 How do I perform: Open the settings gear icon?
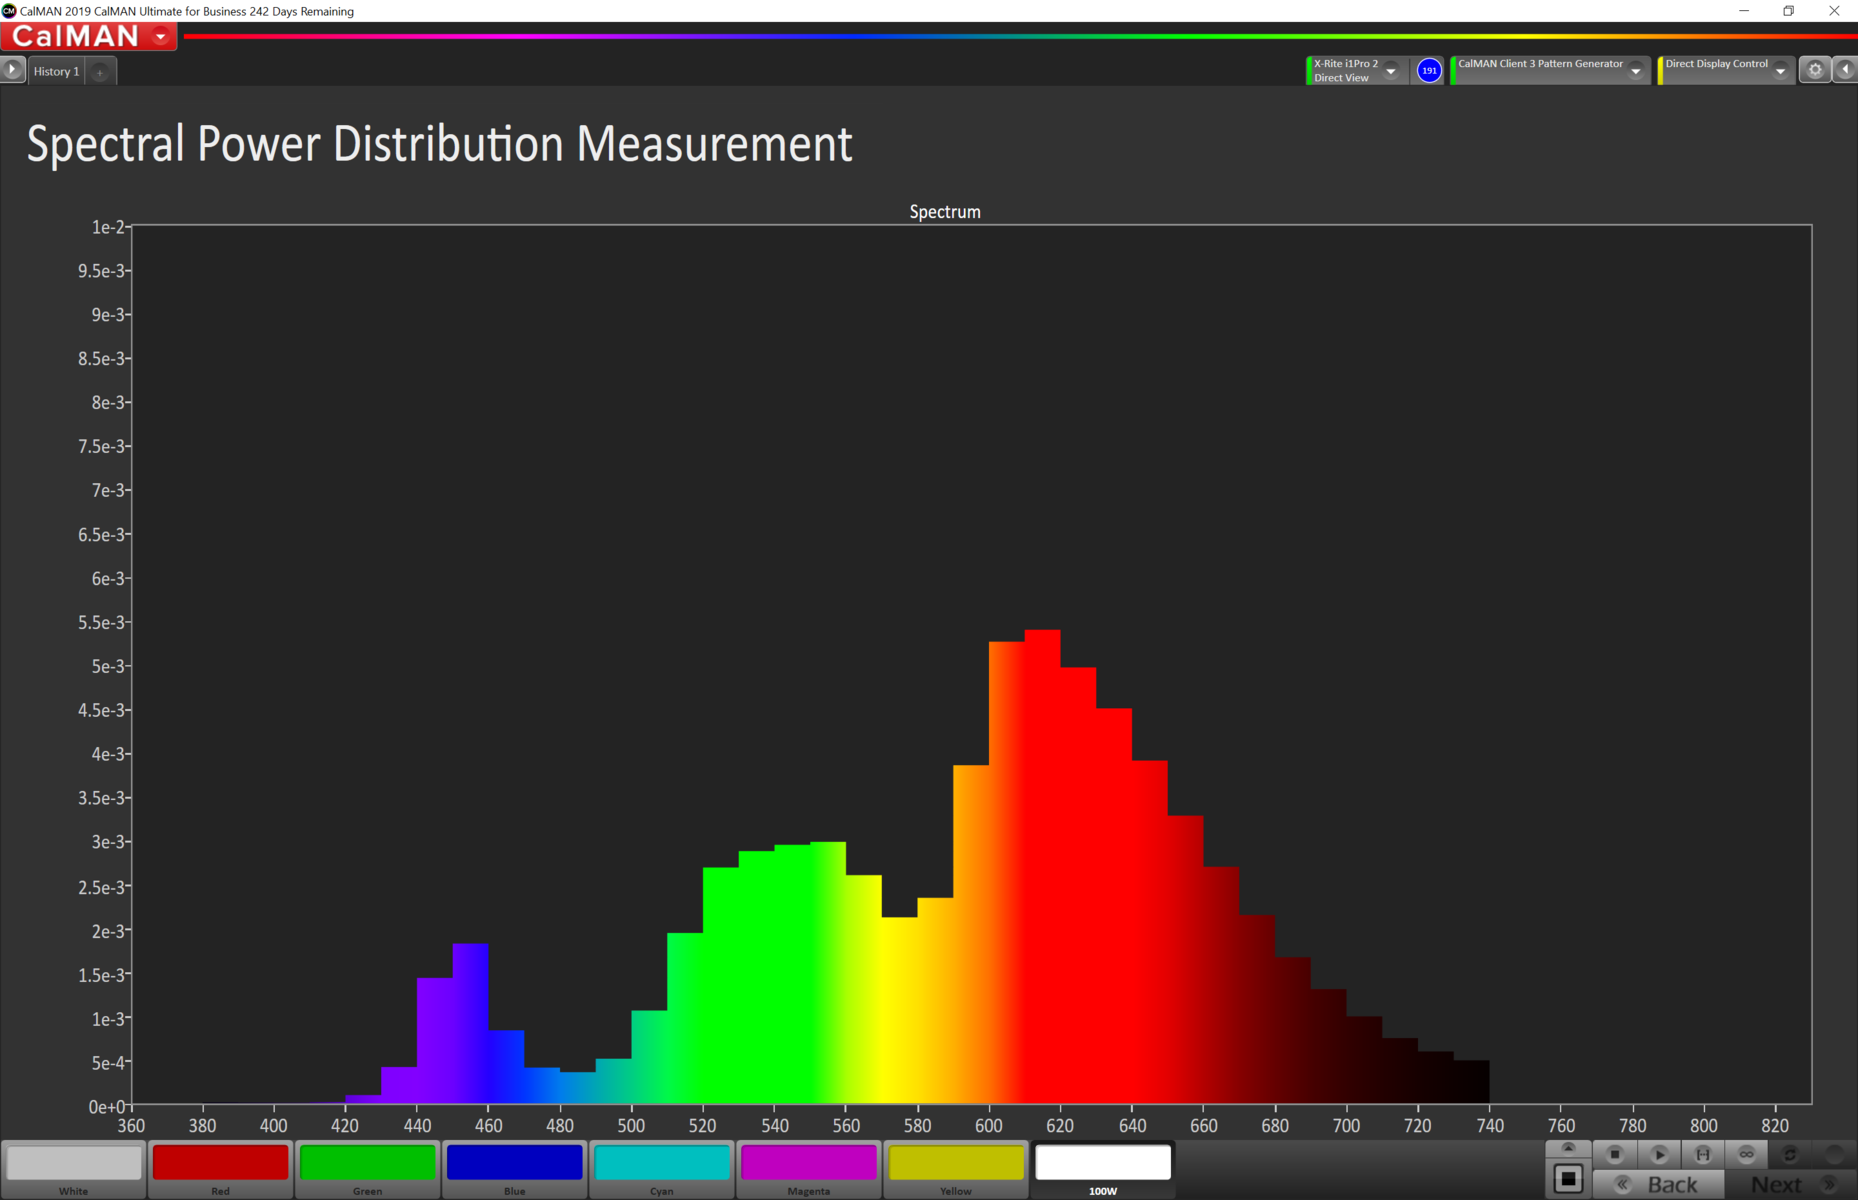1815,70
